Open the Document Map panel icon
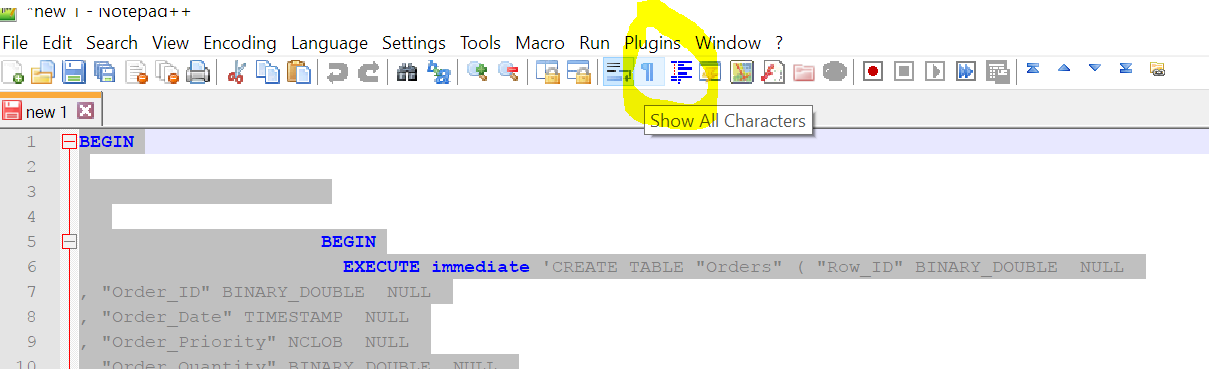 tap(741, 72)
